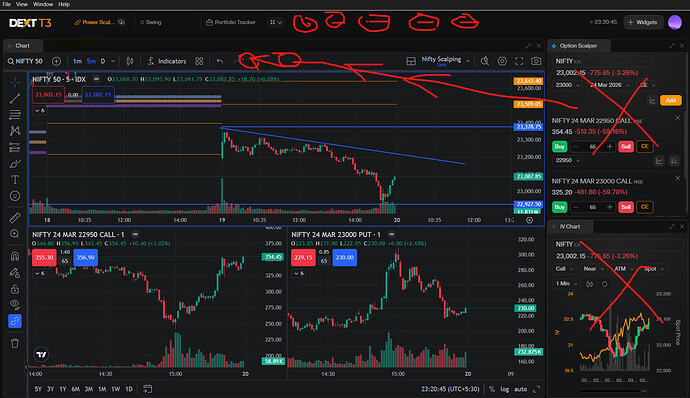Viewport: 690px width, 398px height.
Task: Toggle the CE button for the 22950 CALL
Action: [645, 147]
